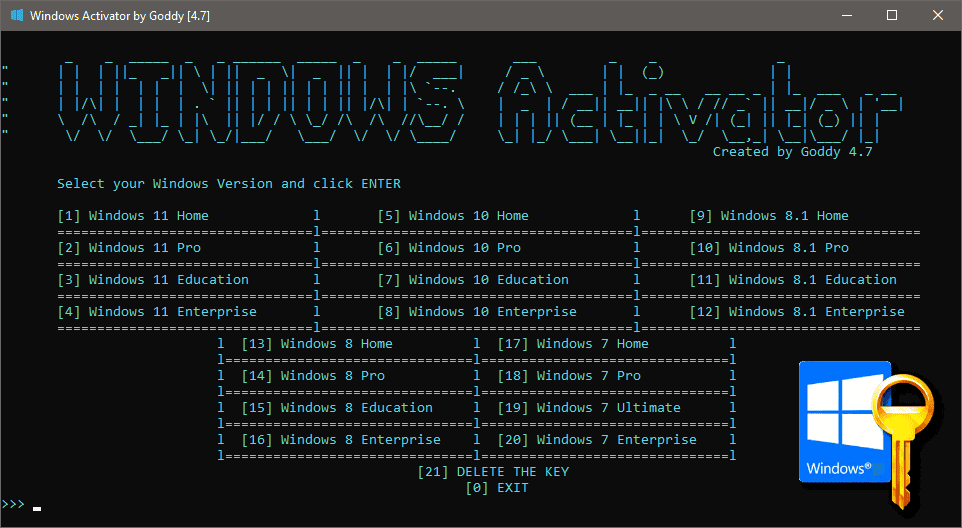962x528 pixels.
Task: Click the '[15] Windows 8 Education' option
Action: [337, 407]
